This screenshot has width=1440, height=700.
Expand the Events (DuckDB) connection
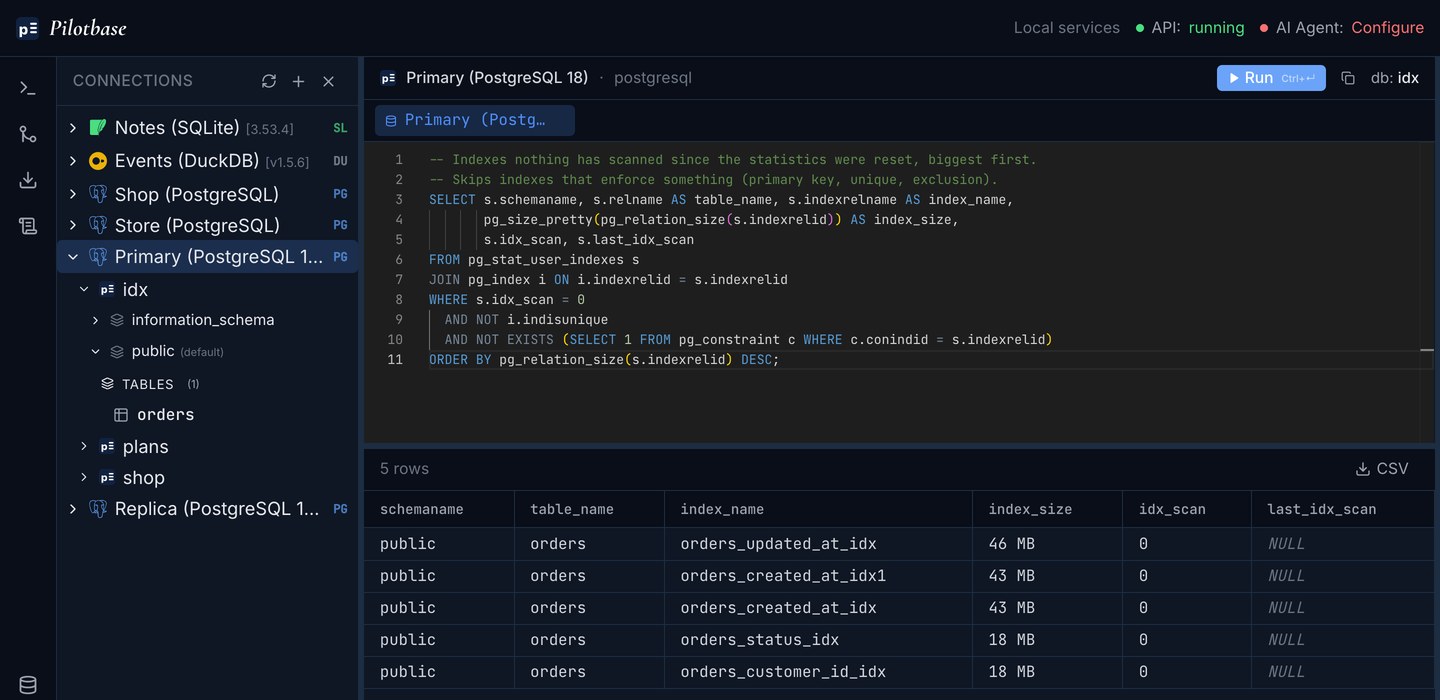pos(72,161)
